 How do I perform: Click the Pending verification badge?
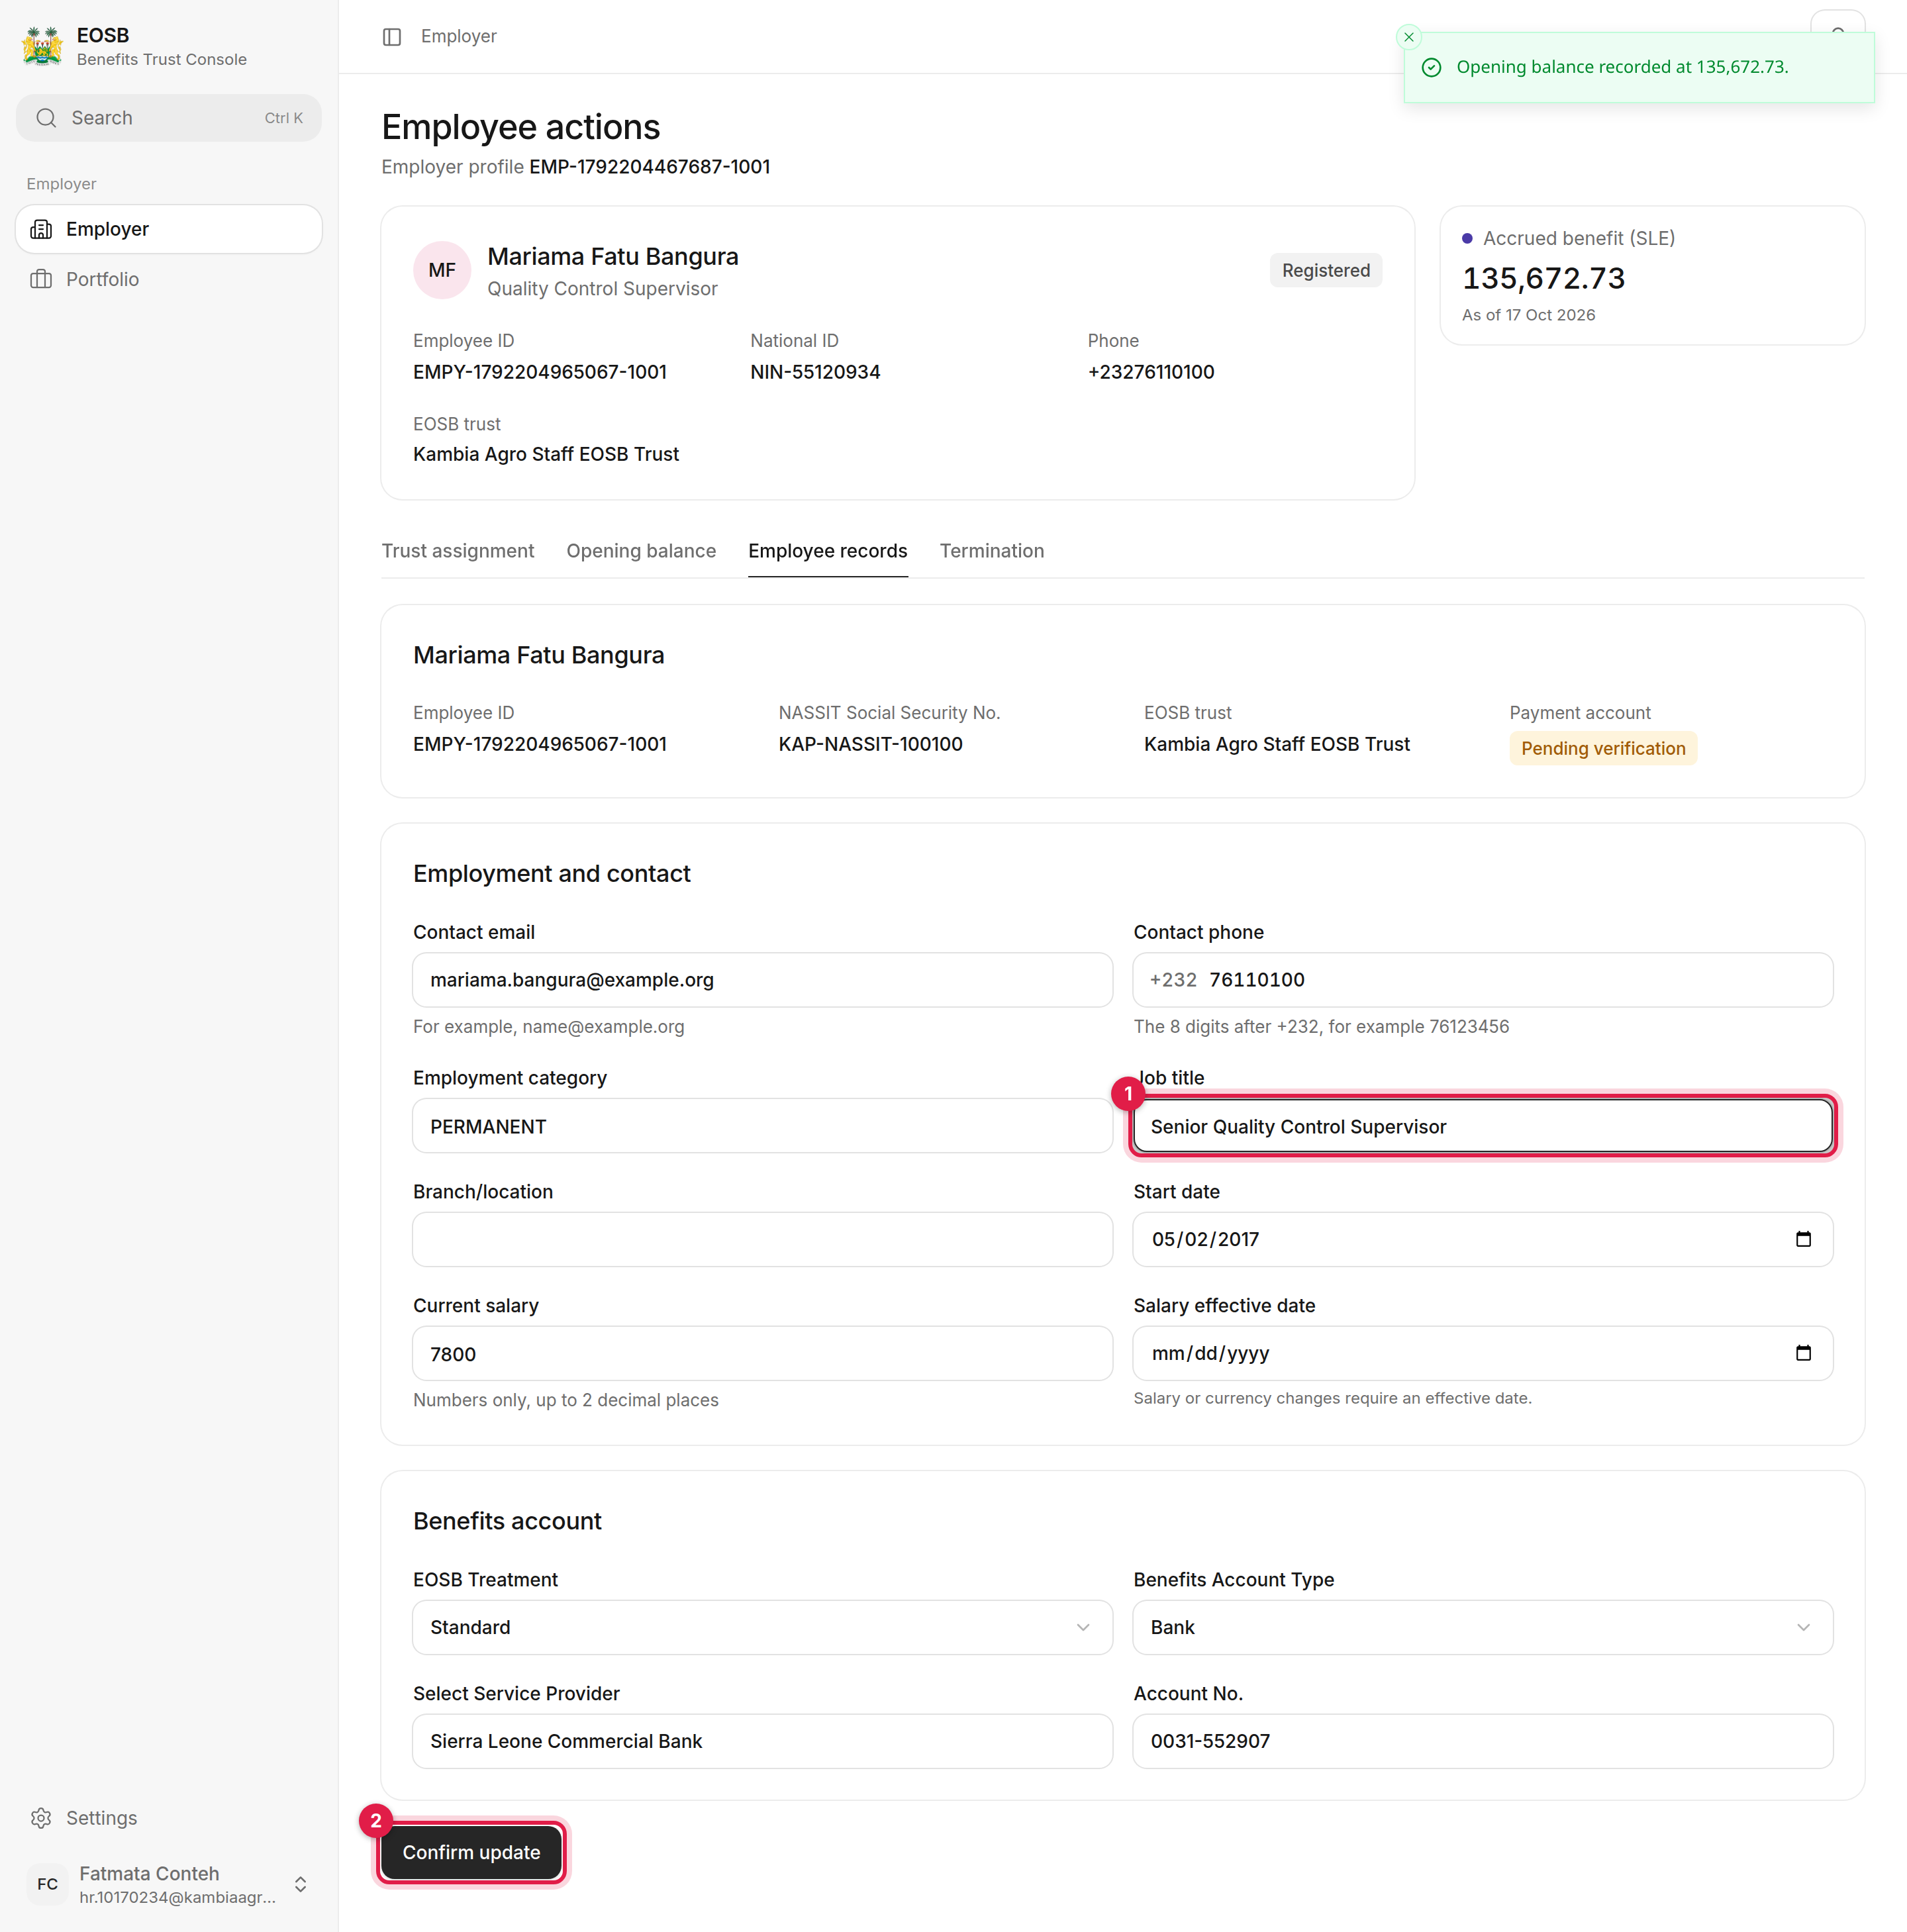coord(1603,748)
